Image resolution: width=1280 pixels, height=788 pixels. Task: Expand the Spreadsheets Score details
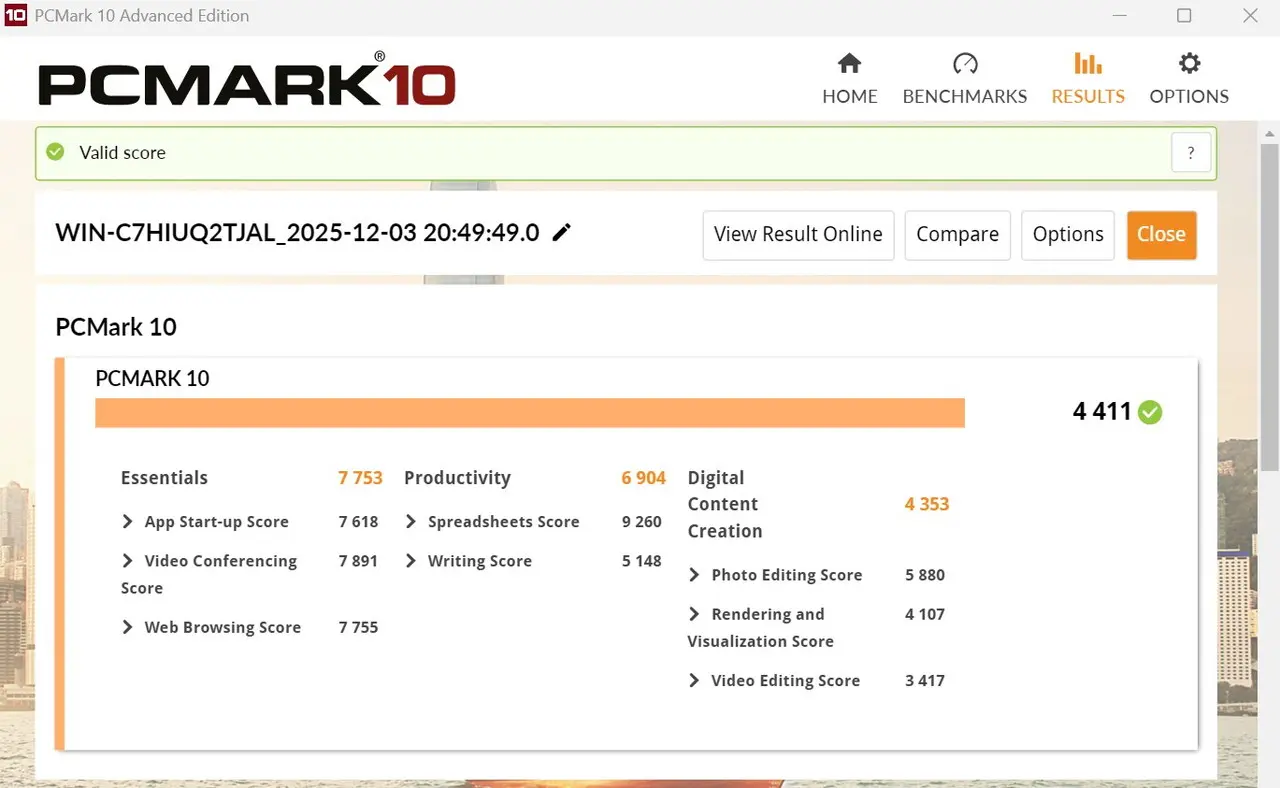[x=411, y=521]
